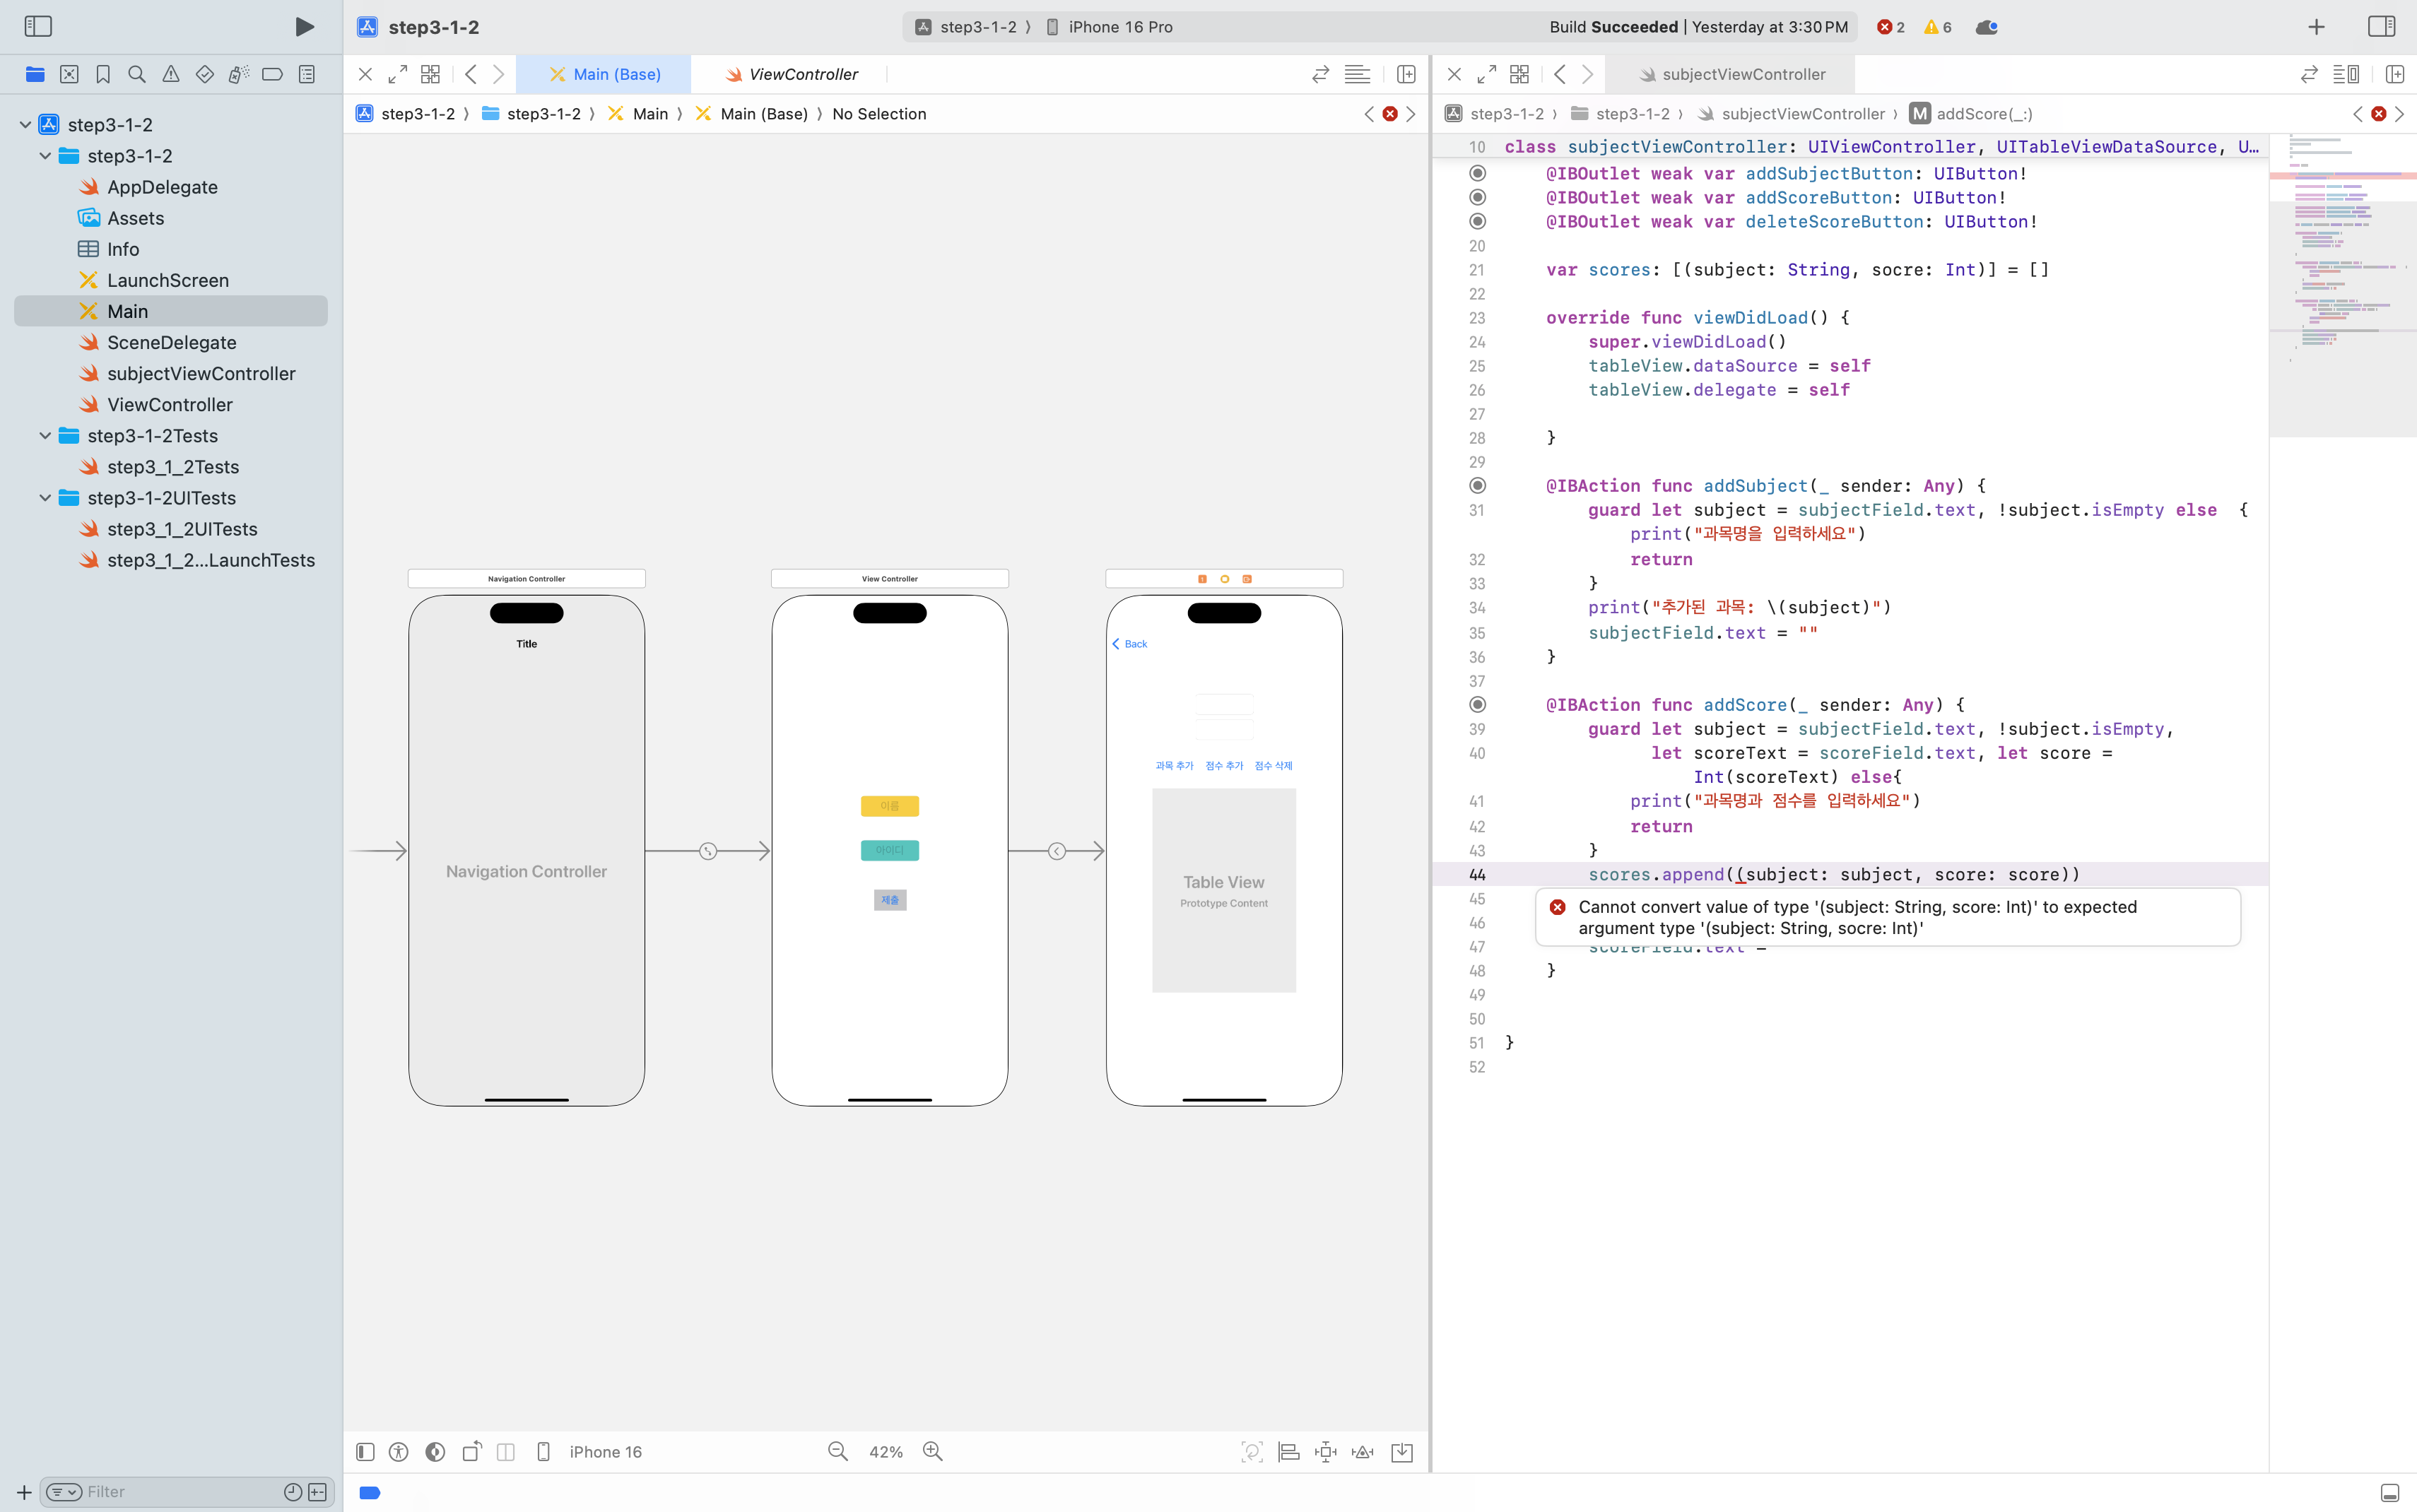Open the bookmark navigator
2417x1512 pixels.
[103, 74]
